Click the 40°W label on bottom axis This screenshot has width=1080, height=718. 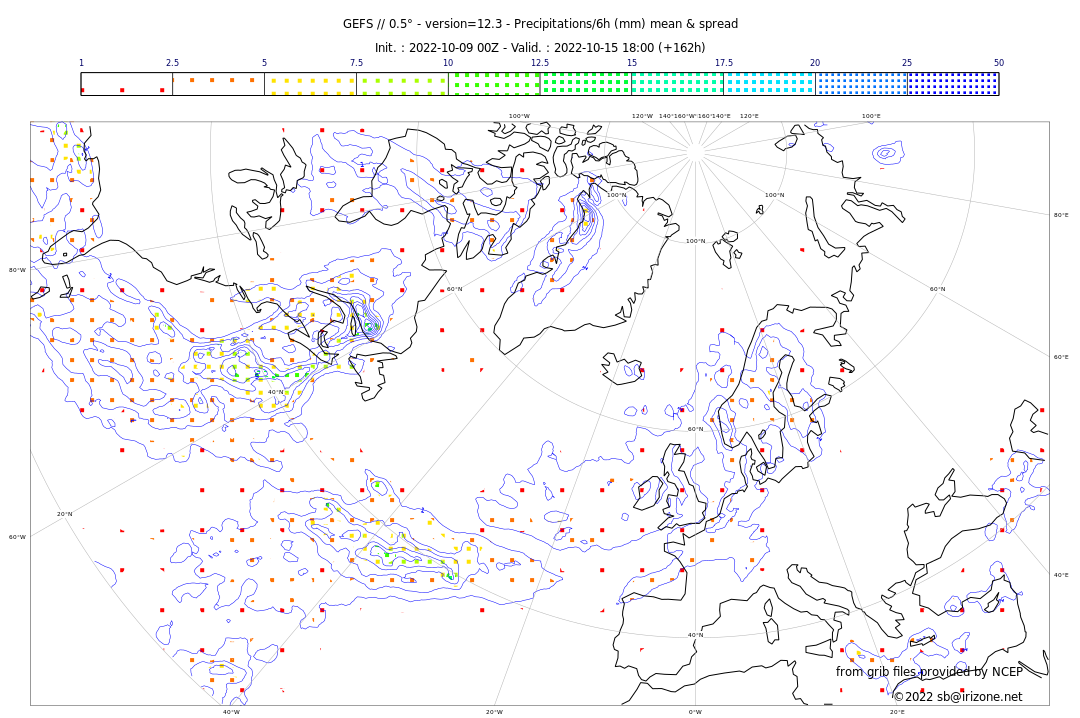click(231, 712)
